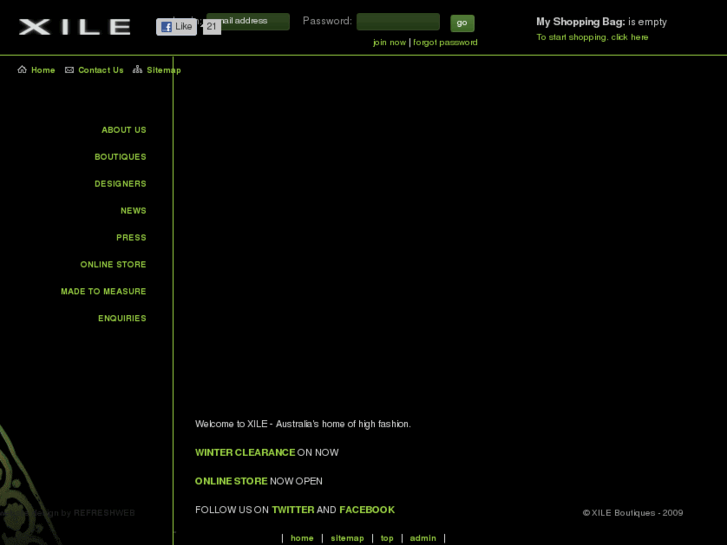Follow the TWITTER link
Image resolution: width=727 pixels, height=545 pixels.
point(293,510)
